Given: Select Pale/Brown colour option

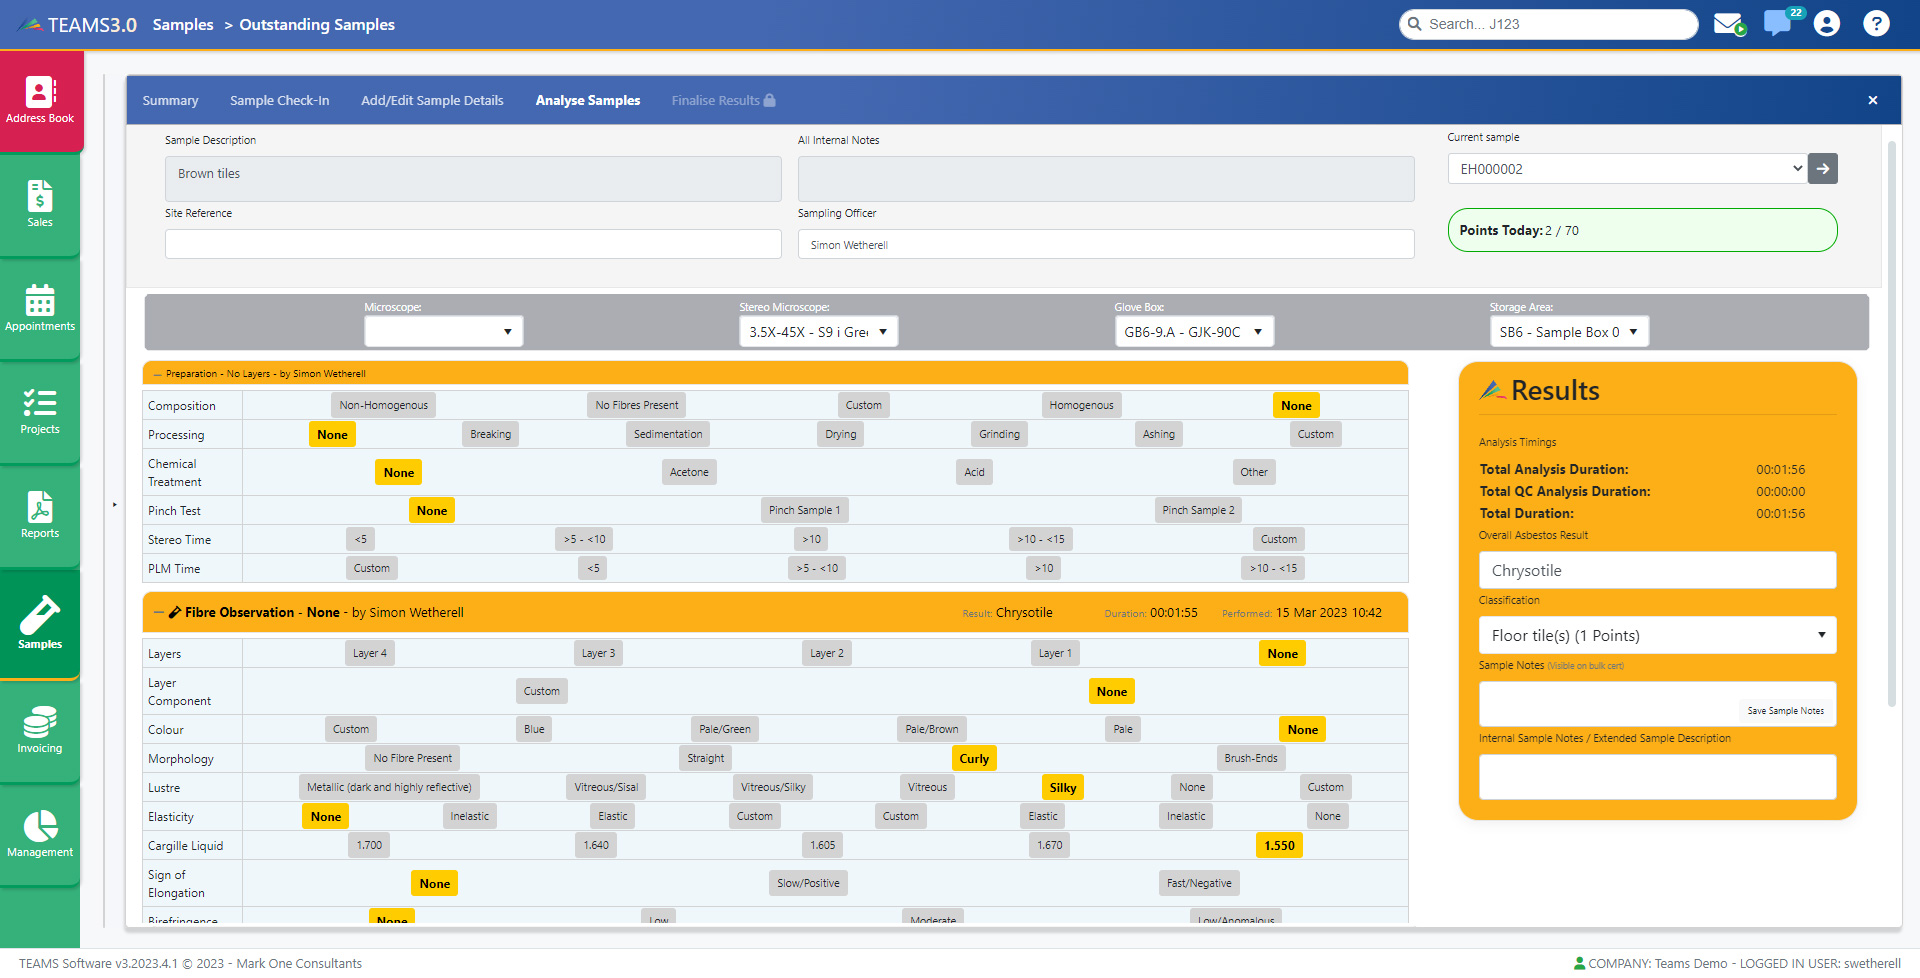Looking at the screenshot, I should [x=931, y=729].
